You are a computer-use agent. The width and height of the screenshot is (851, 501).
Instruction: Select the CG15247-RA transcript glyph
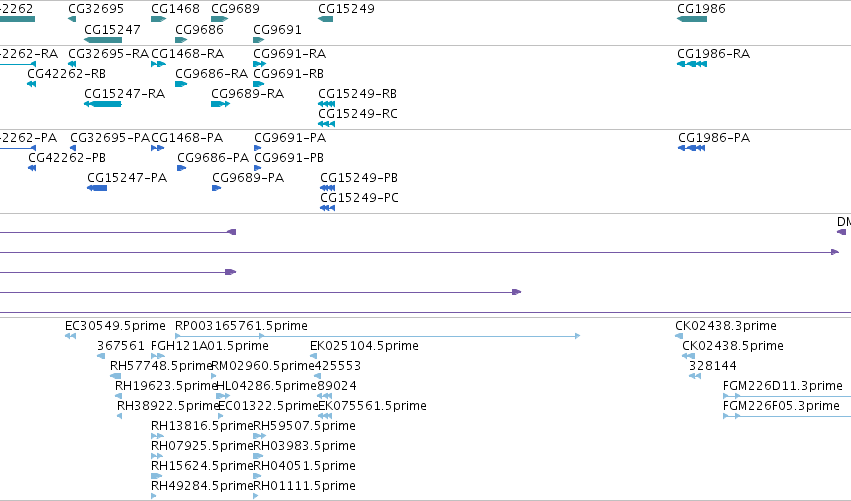tap(103, 104)
